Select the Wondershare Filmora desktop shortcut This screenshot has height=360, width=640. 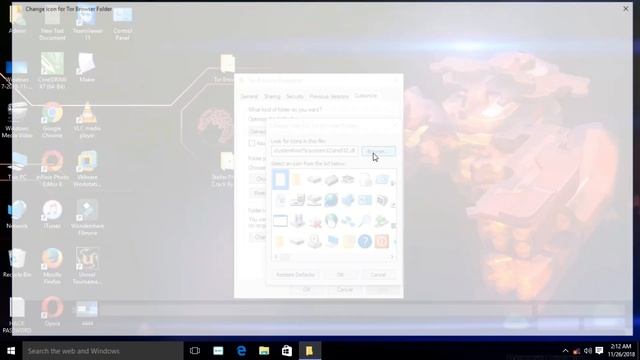(x=87, y=218)
